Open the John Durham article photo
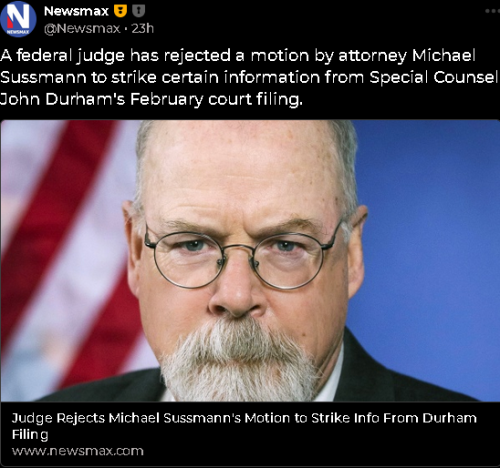The height and width of the screenshot is (468, 500). tap(250, 260)
